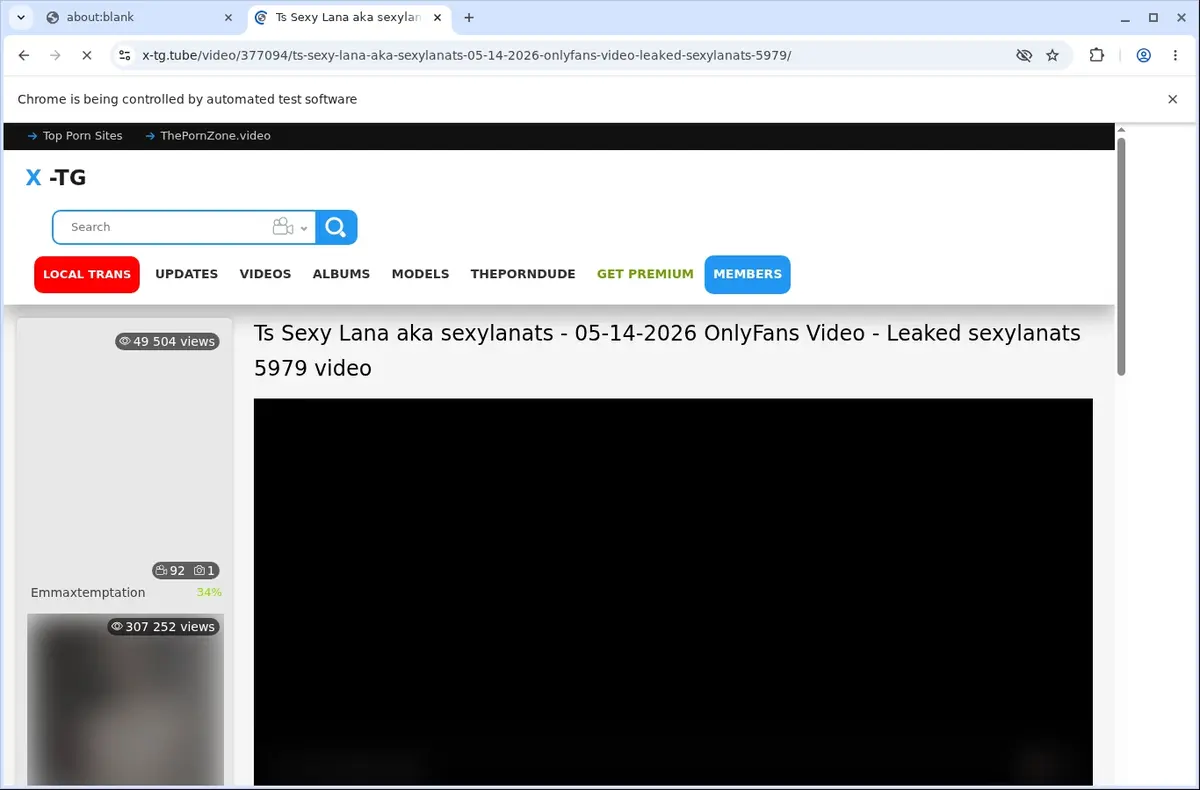Viewport: 1200px width, 790px height.
Task: Click the blue magnifier search button
Action: click(x=336, y=227)
